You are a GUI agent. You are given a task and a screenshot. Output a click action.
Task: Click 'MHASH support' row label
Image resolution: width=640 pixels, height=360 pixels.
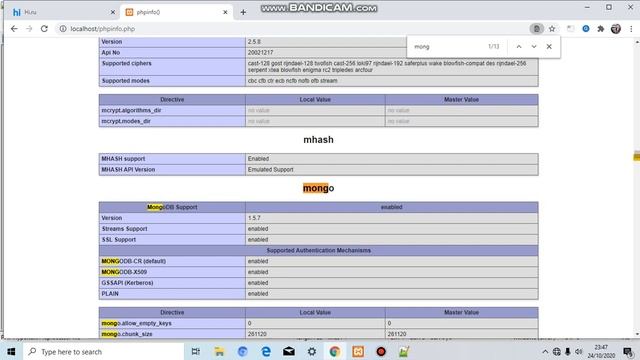[x=123, y=159]
